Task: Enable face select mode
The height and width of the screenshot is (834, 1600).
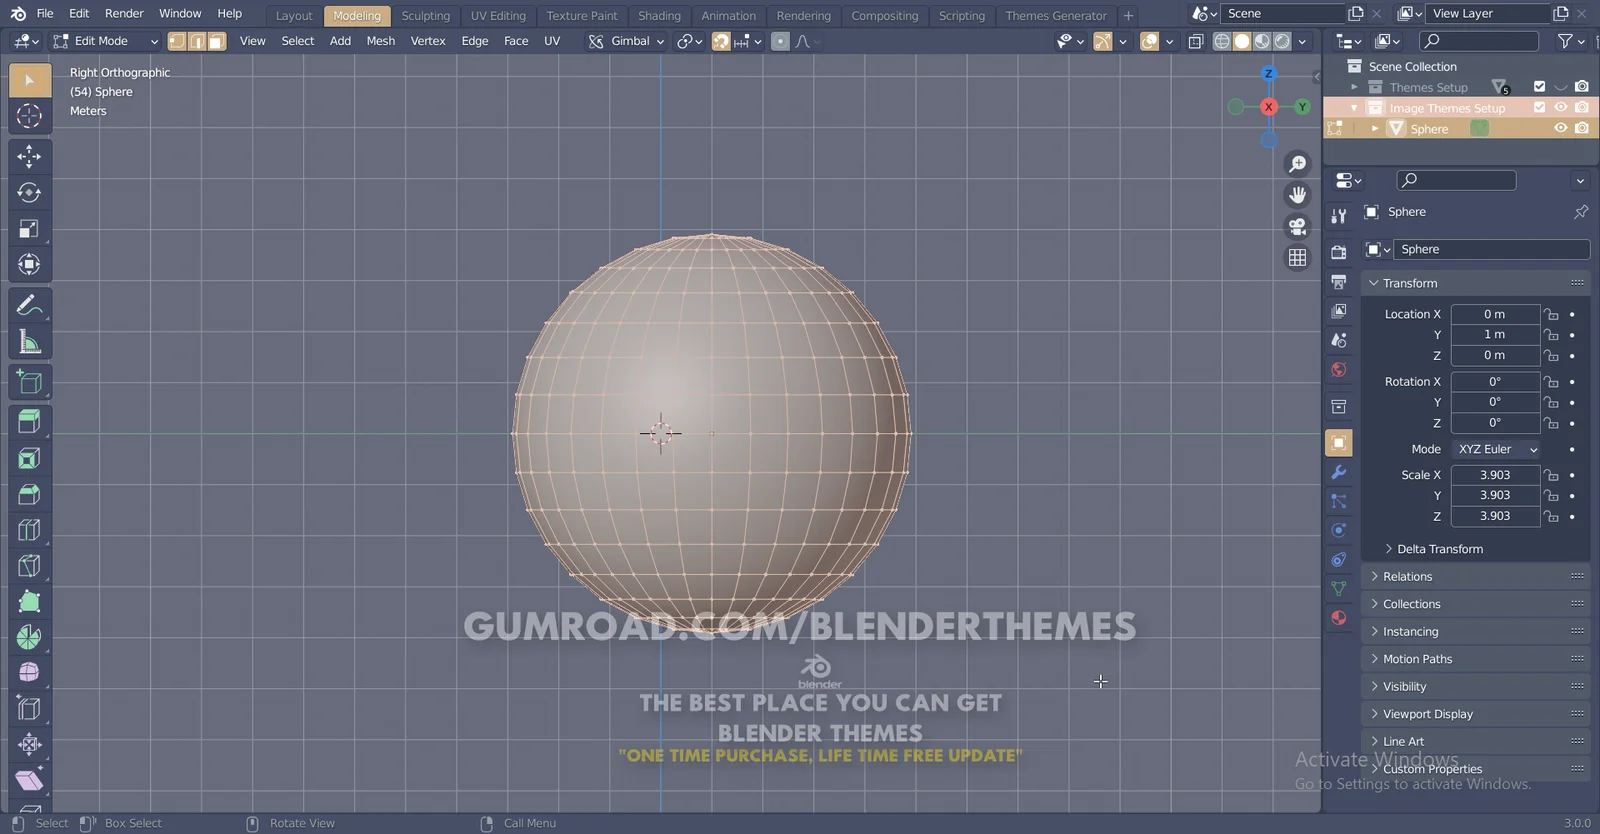Action: tap(217, 41)
